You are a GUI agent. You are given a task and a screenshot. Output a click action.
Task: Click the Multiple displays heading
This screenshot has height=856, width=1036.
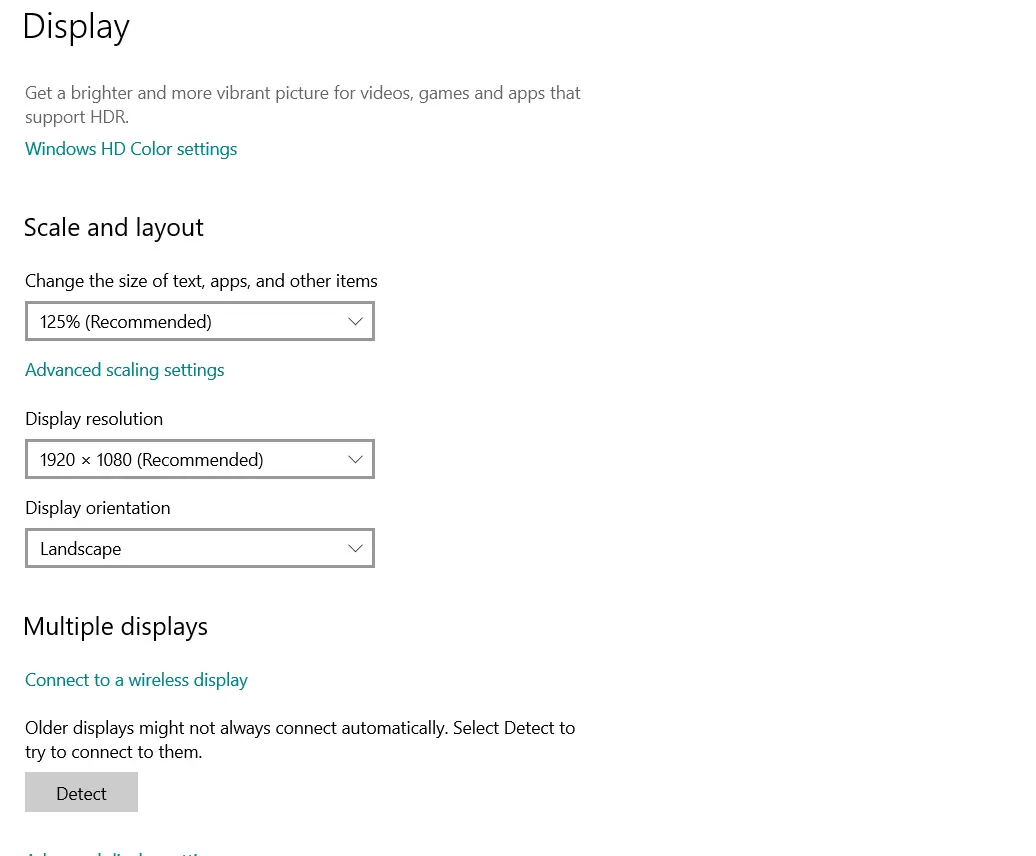click(x=115, y=627)
